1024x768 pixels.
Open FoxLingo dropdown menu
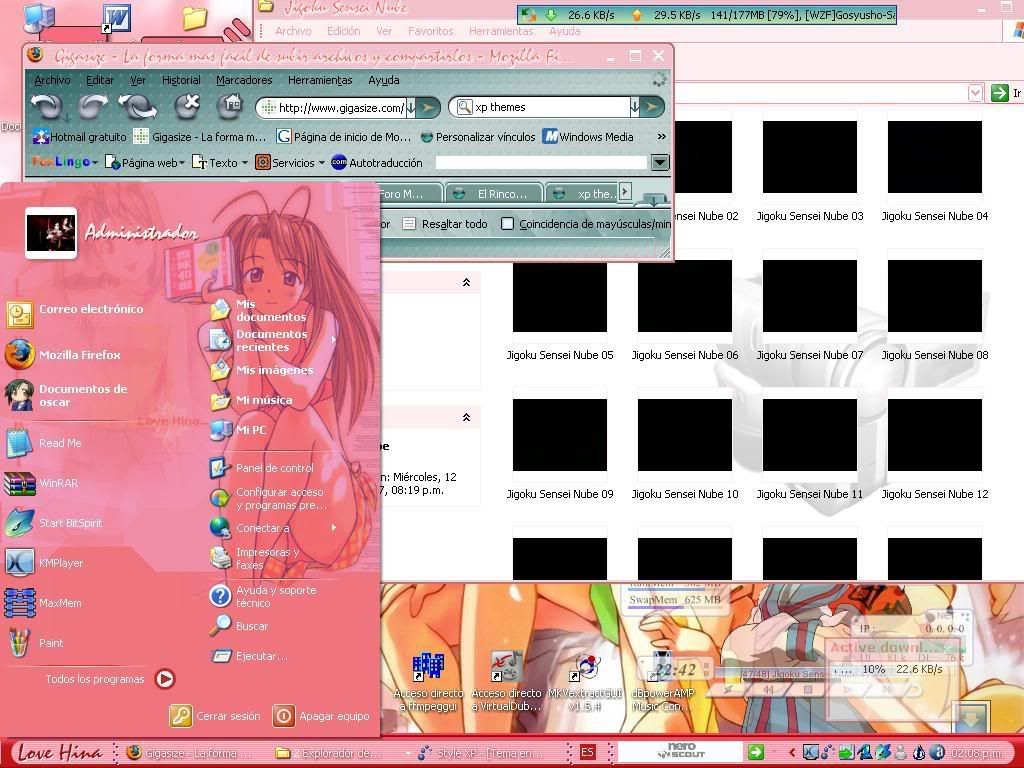pos(65,162)
